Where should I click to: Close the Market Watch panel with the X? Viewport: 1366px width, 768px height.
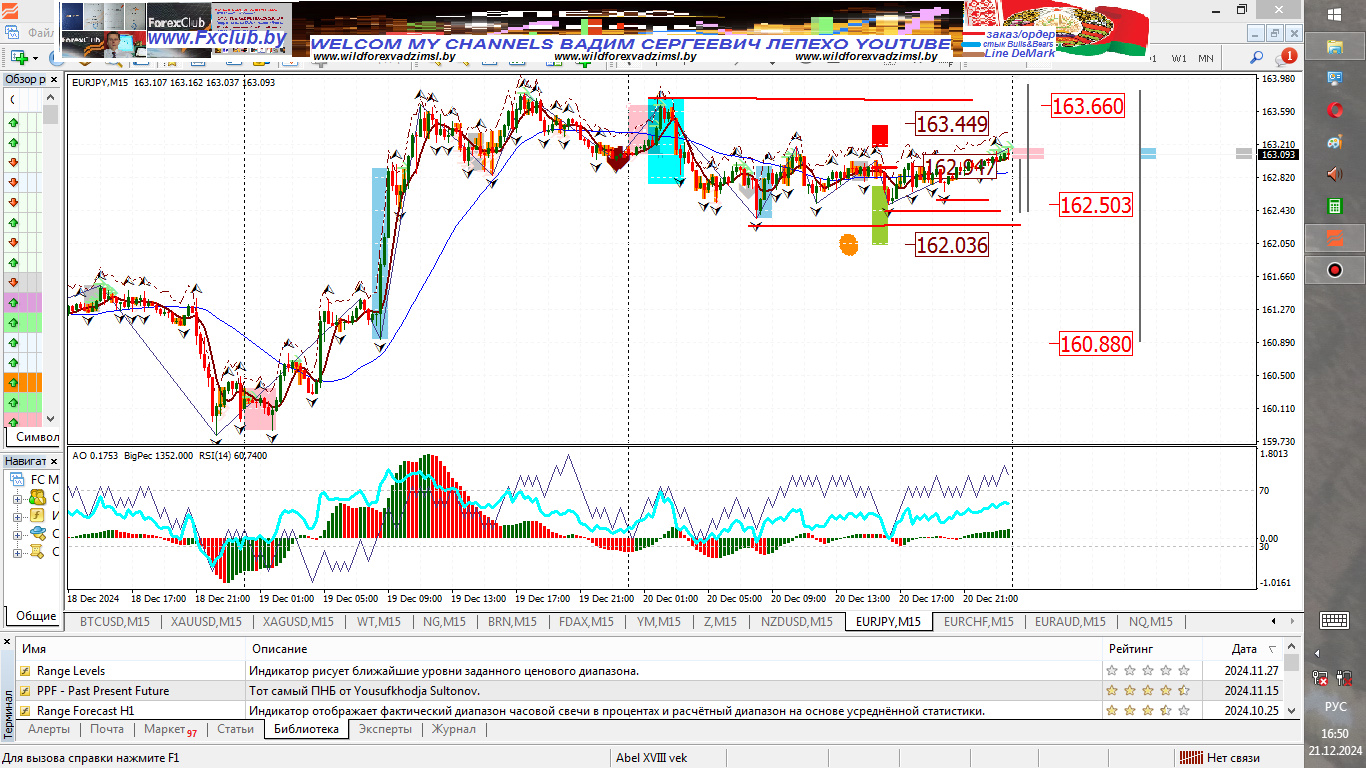(x=55, y=79)
